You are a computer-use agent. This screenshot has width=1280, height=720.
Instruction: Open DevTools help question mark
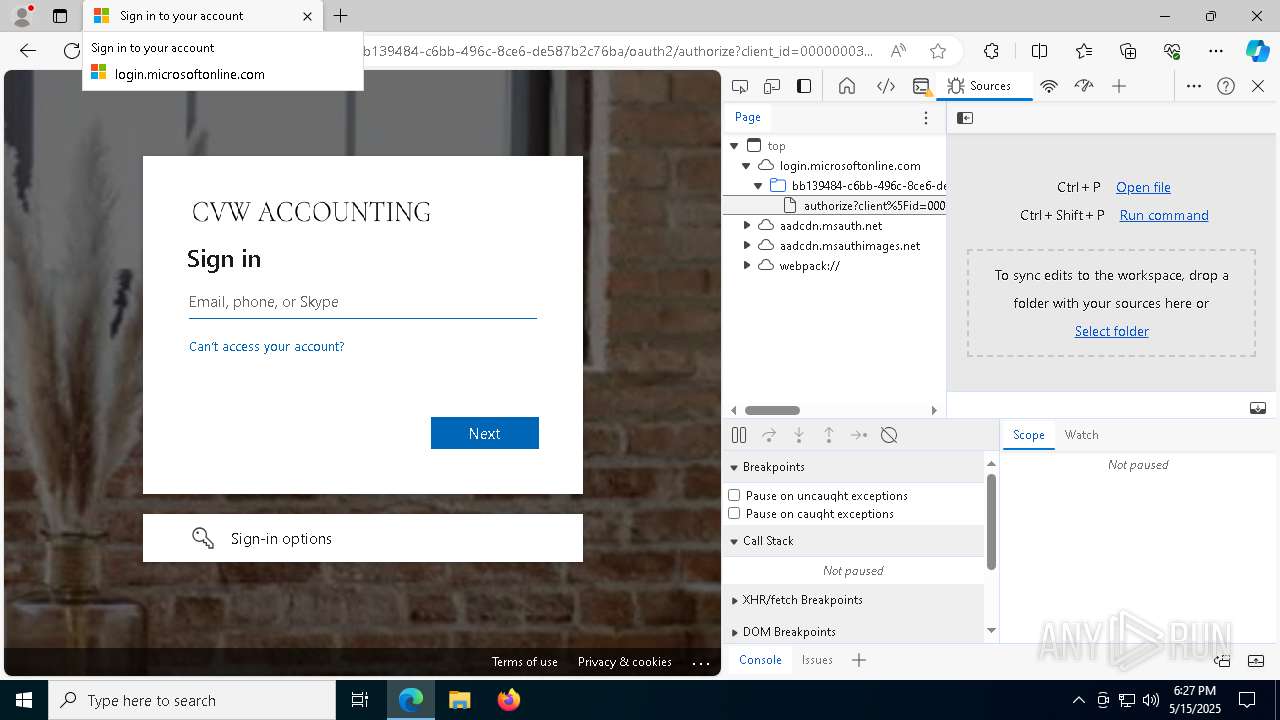tap(1226, 86)
